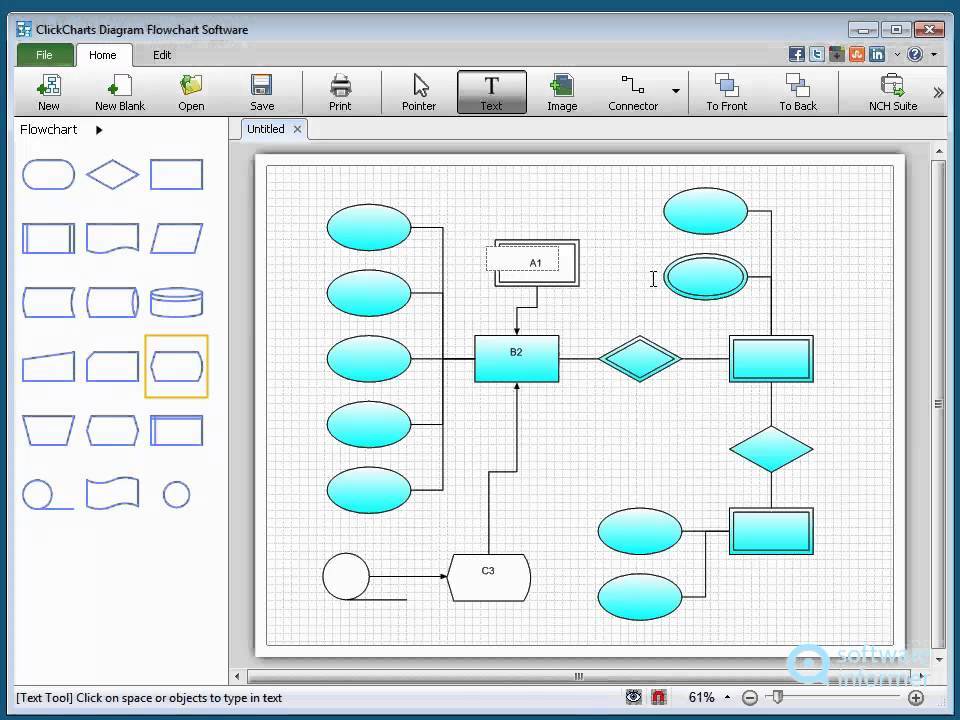
Task: Select the Untitled document tab
Action: tap(266, 129)
